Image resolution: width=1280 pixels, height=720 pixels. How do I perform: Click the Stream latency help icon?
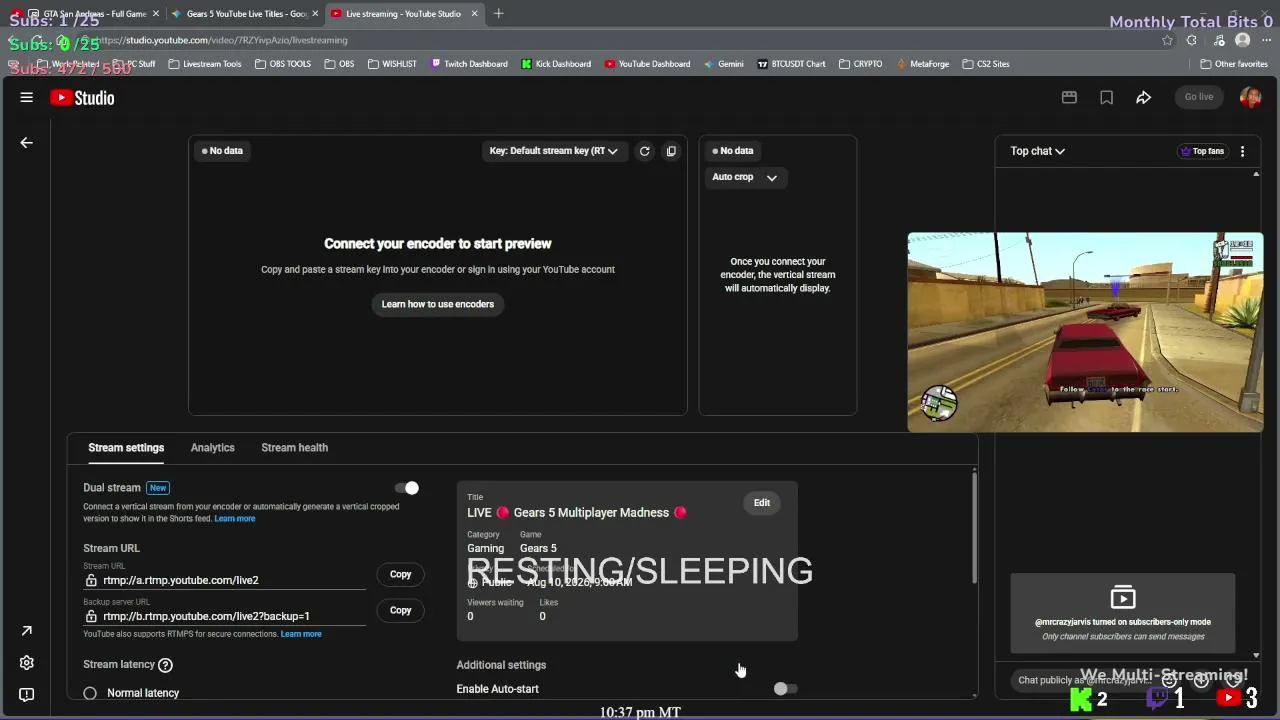click(x=166, y=665)
